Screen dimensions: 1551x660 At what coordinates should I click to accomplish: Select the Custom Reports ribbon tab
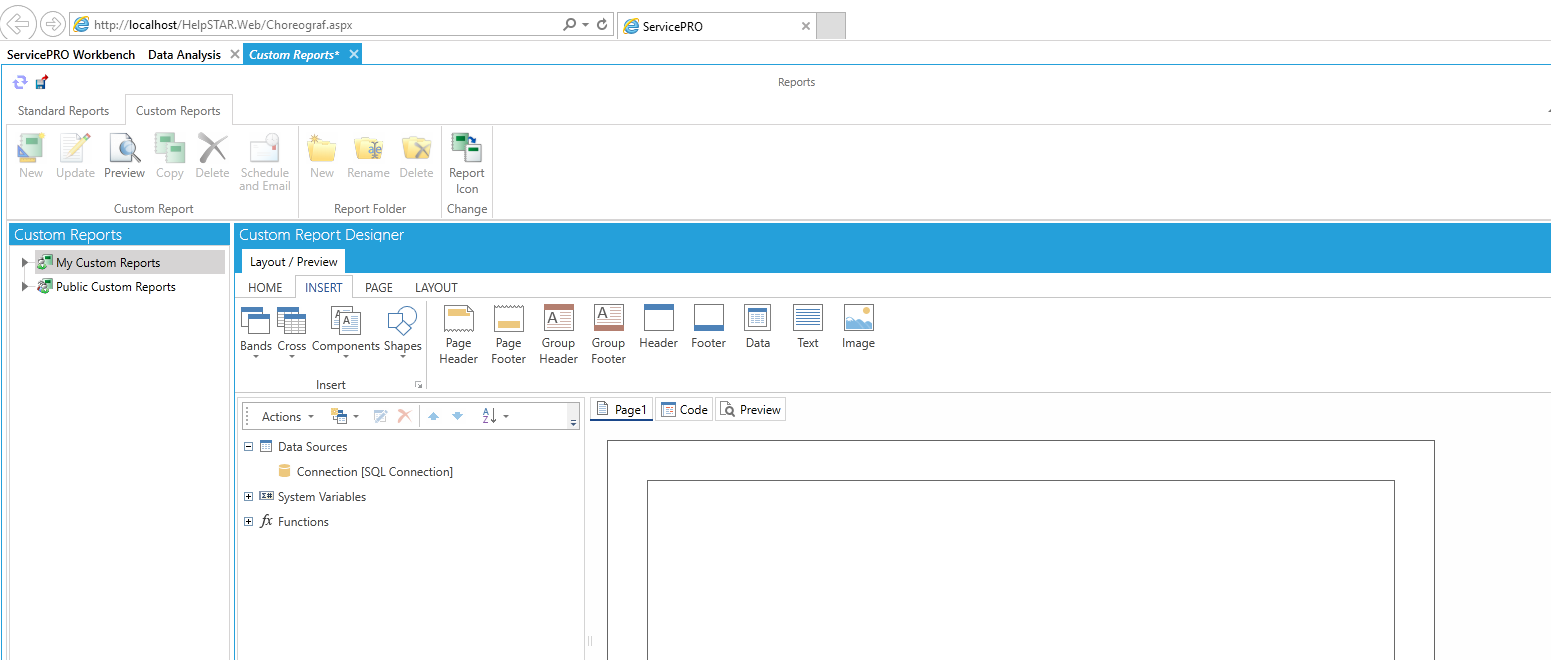[178, 111]
